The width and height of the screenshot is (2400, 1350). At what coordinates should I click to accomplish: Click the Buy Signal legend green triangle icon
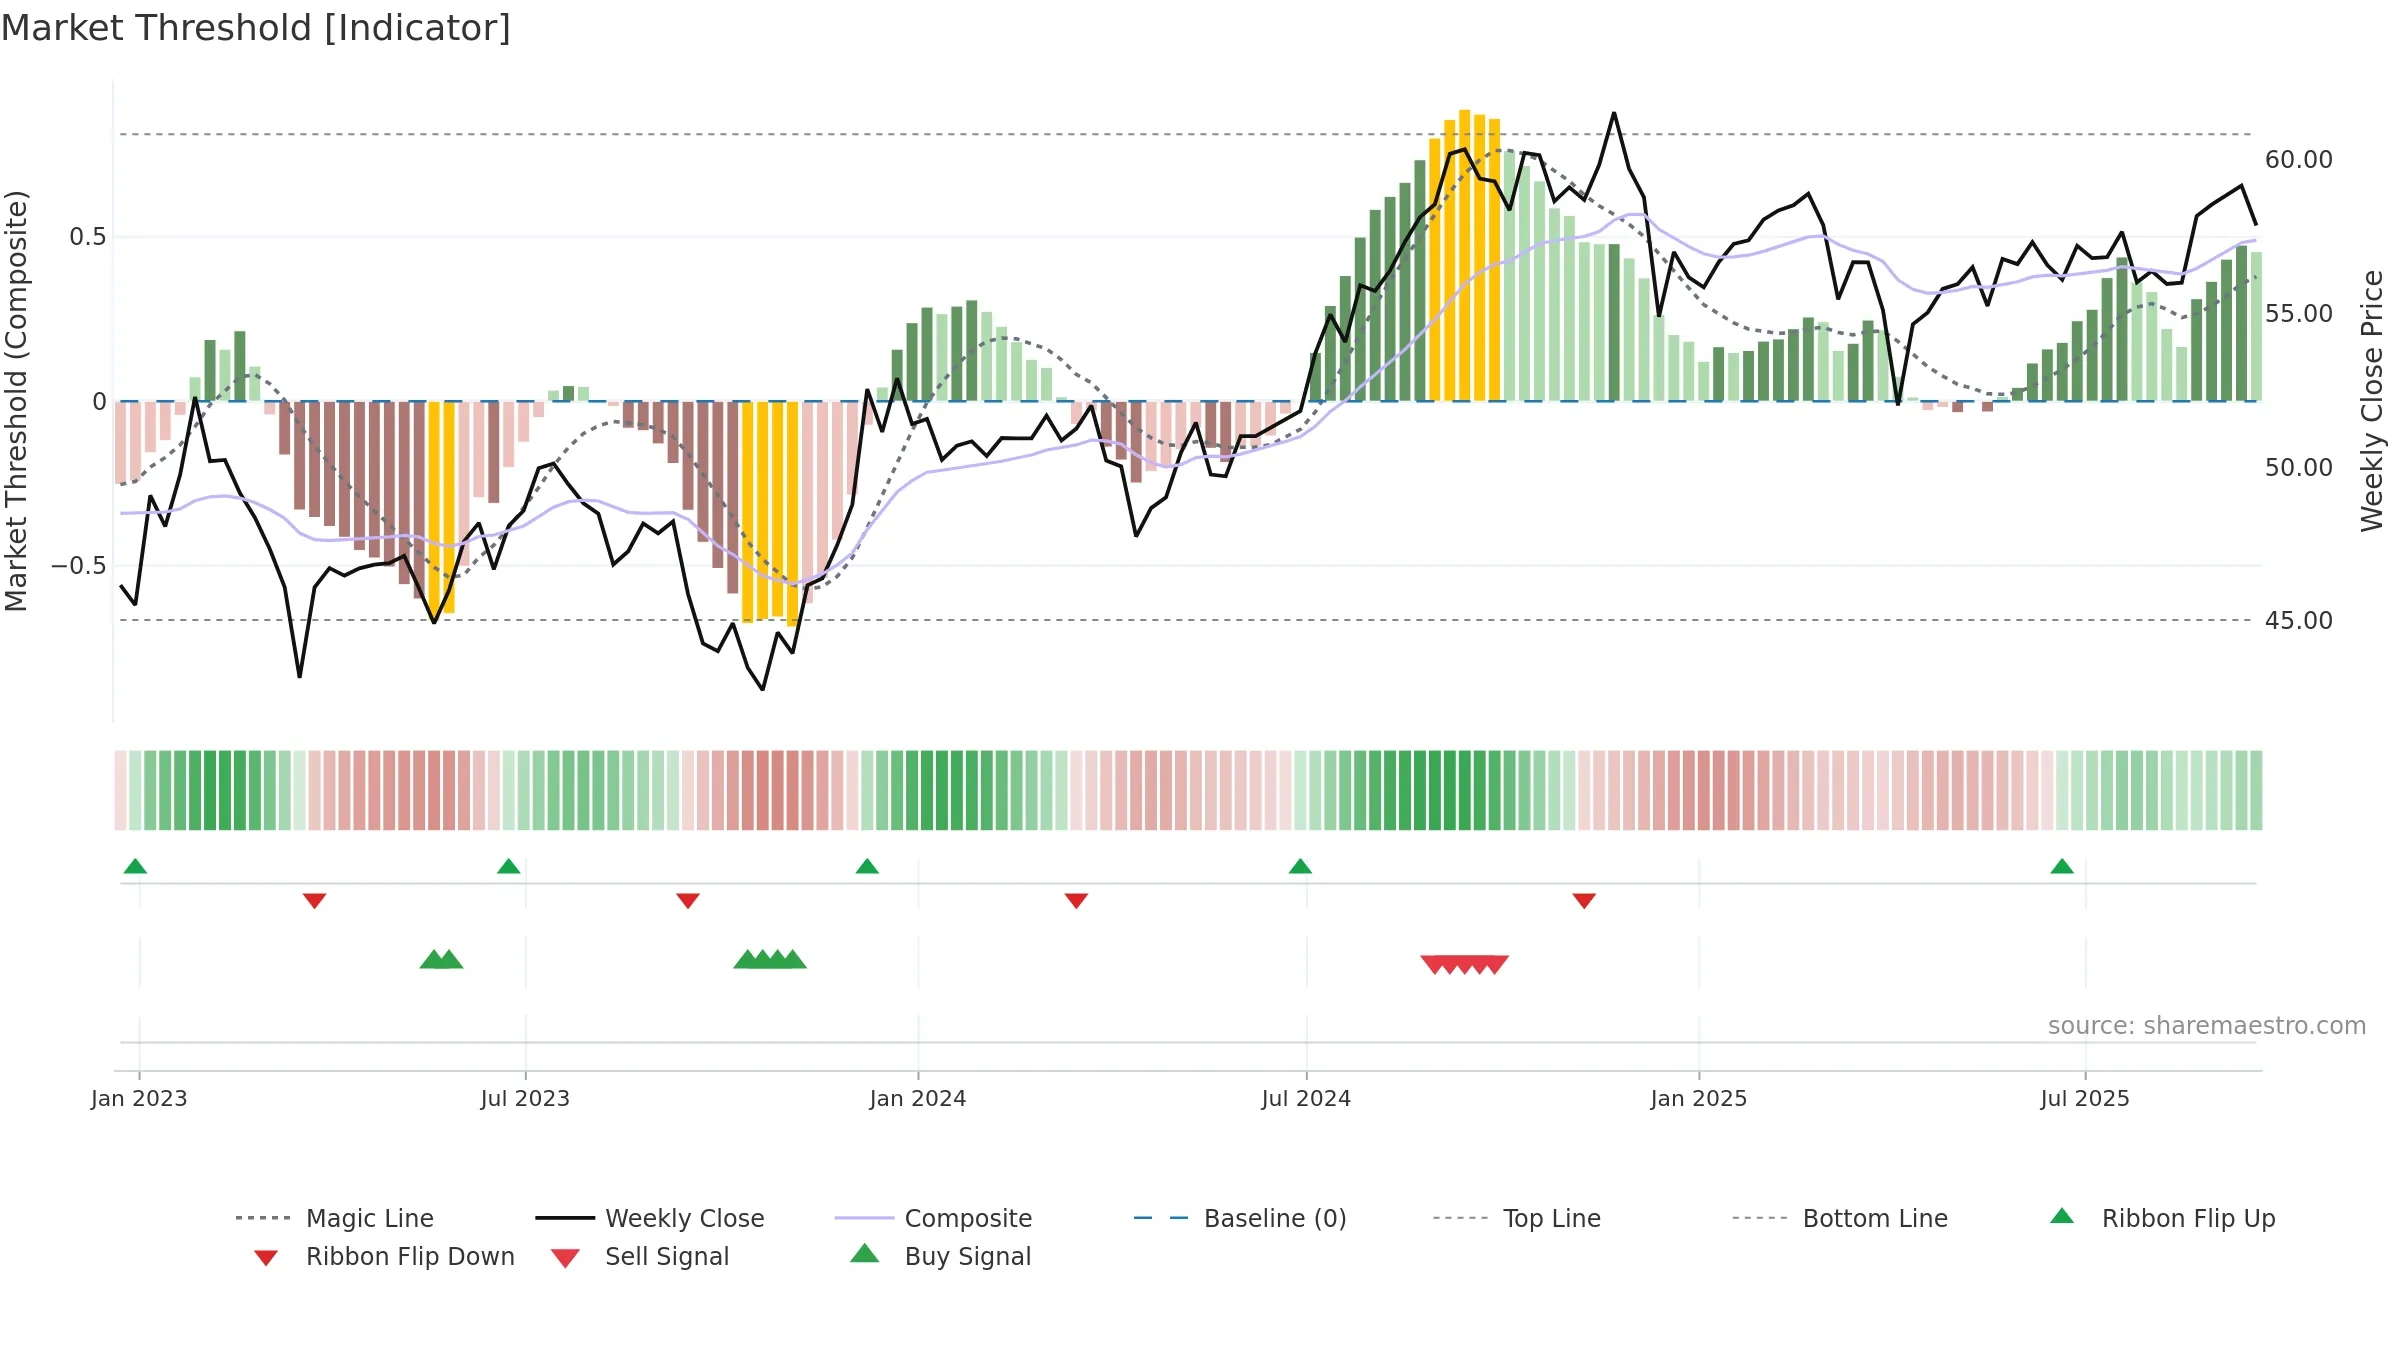[x=865, y=1253]
